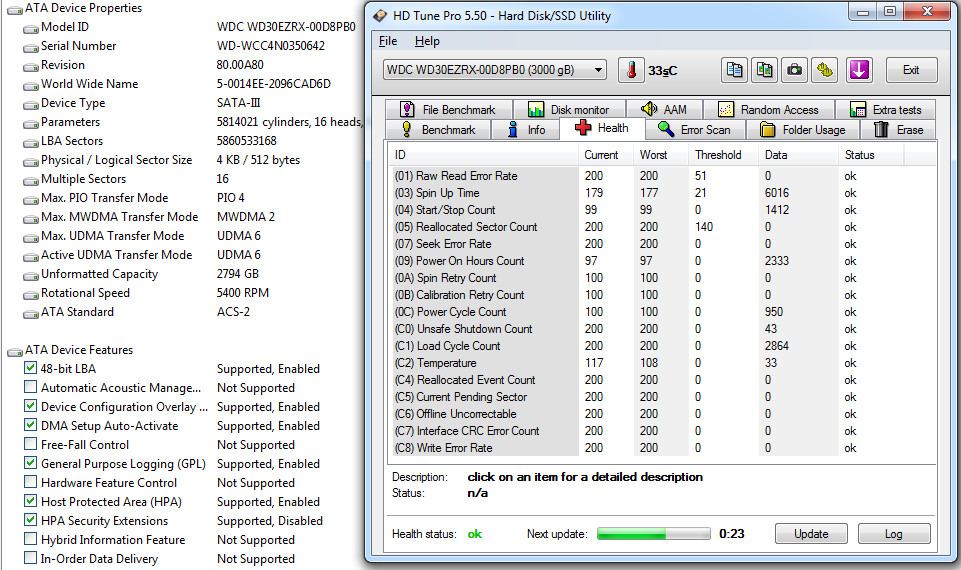Sort by the Current column header
Screen dimensions: 961x570
pyautogui.click(x=606, y=155)
